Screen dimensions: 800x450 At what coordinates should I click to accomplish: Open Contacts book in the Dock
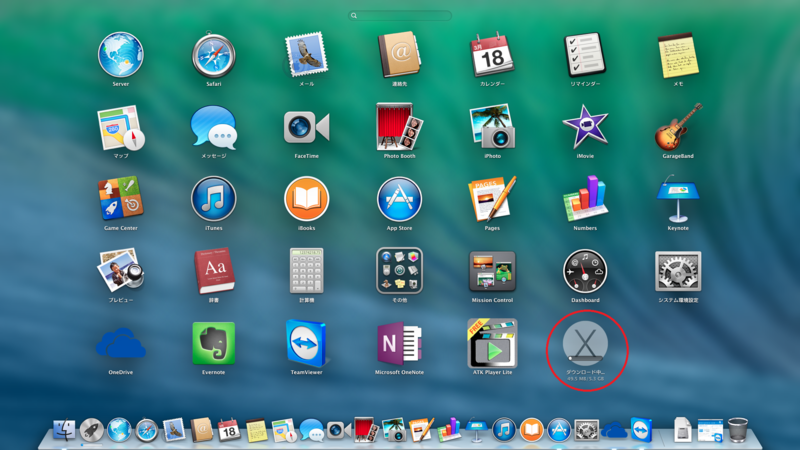click(x=202, y=430)
